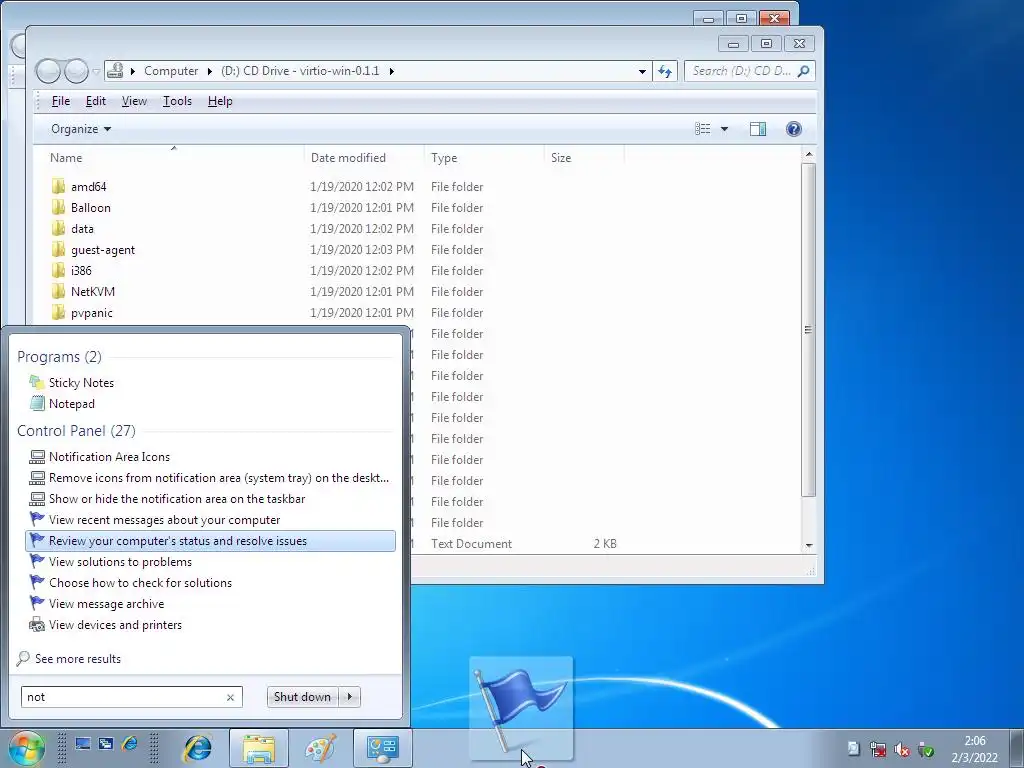This screenshot has width=1024, height=768.
Task: Open the Tools menu
Action: [x=177, y=101]
